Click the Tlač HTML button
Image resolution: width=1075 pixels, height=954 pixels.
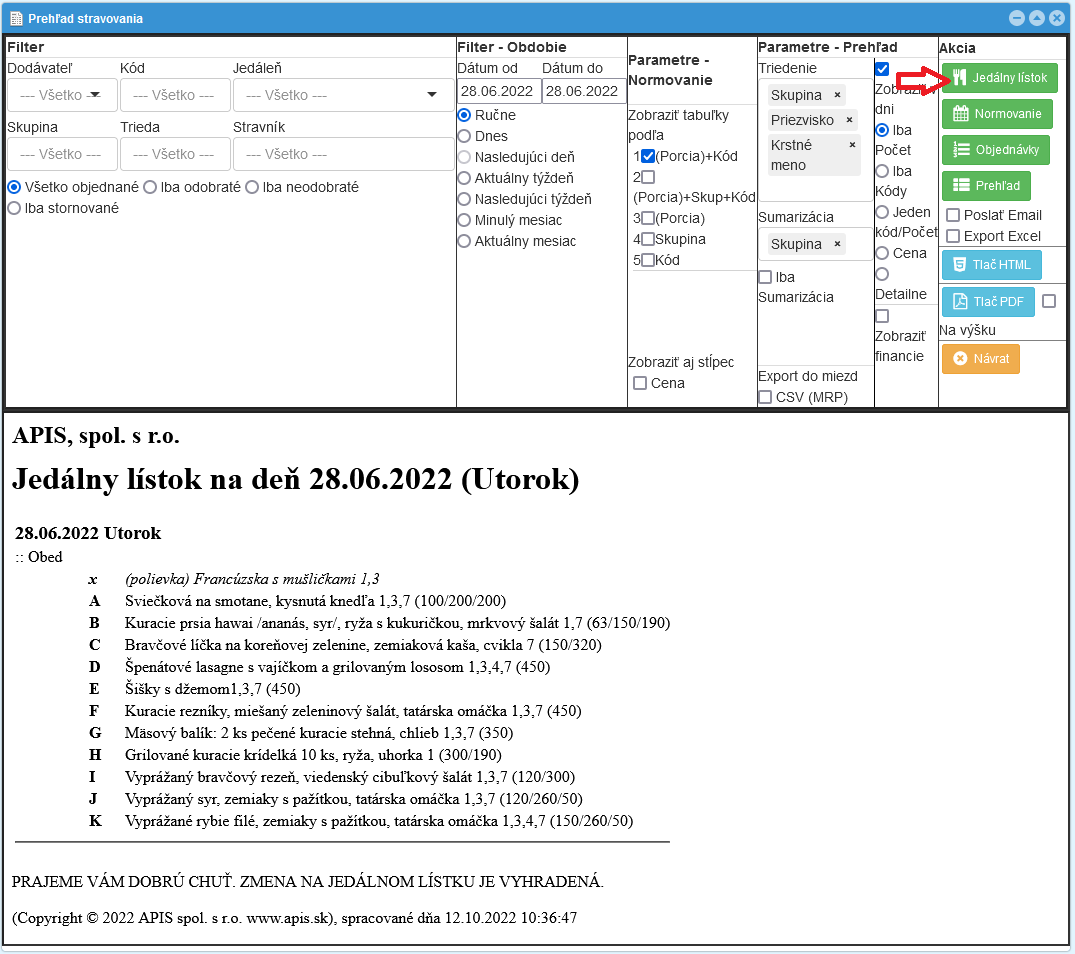pos(992,265)
